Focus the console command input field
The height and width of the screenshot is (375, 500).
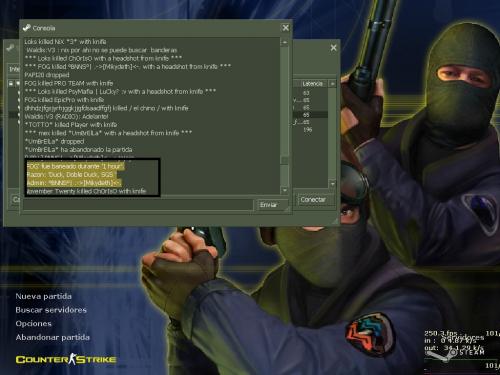pyautogui.click(x=138, y=205)
